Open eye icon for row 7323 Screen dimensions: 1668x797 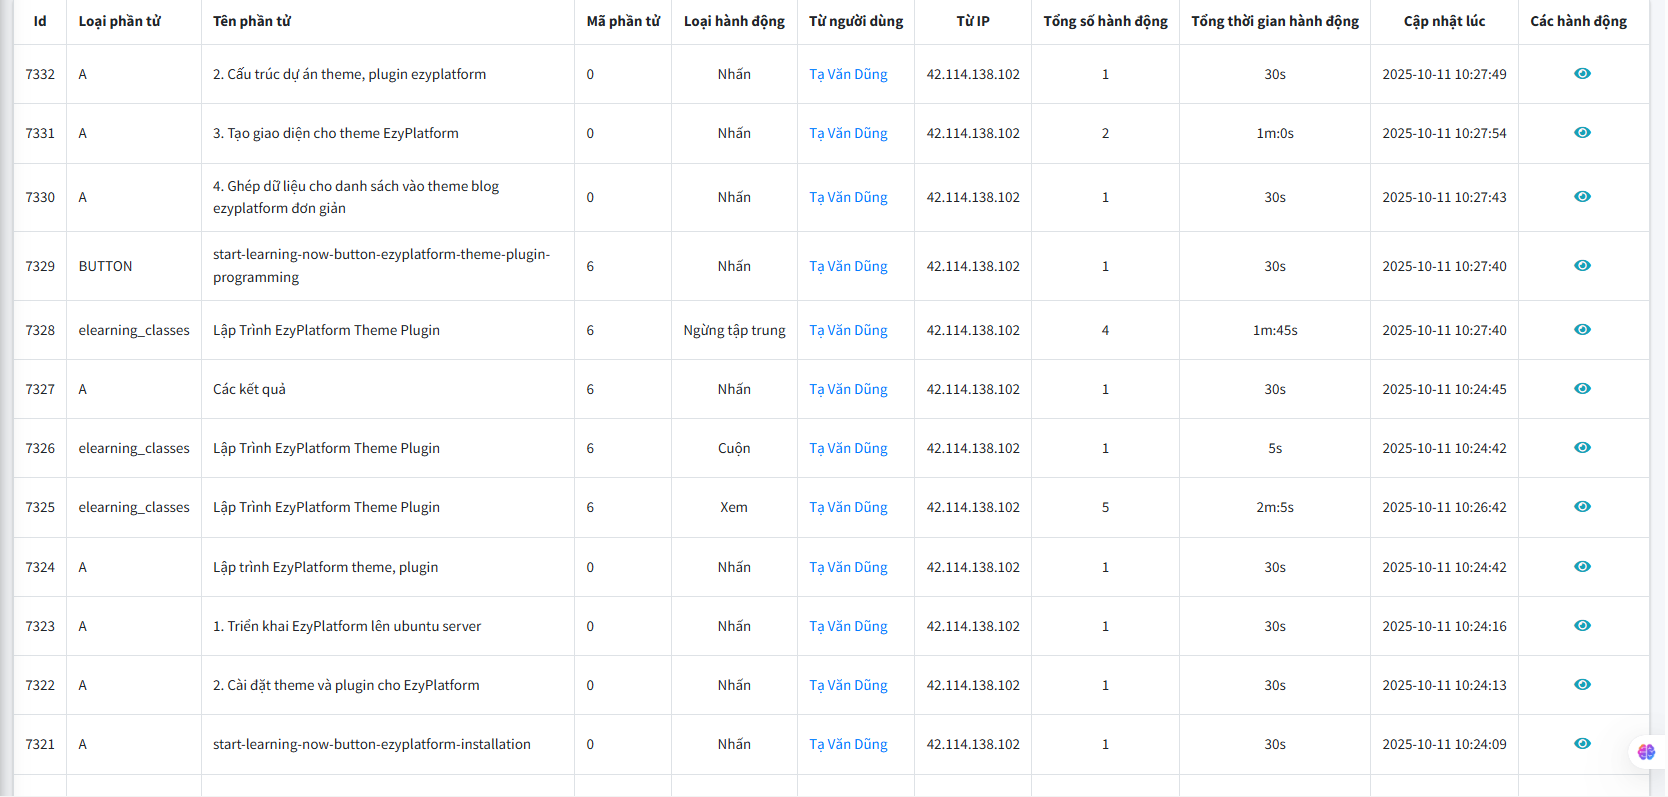[x=1582, y=626]
